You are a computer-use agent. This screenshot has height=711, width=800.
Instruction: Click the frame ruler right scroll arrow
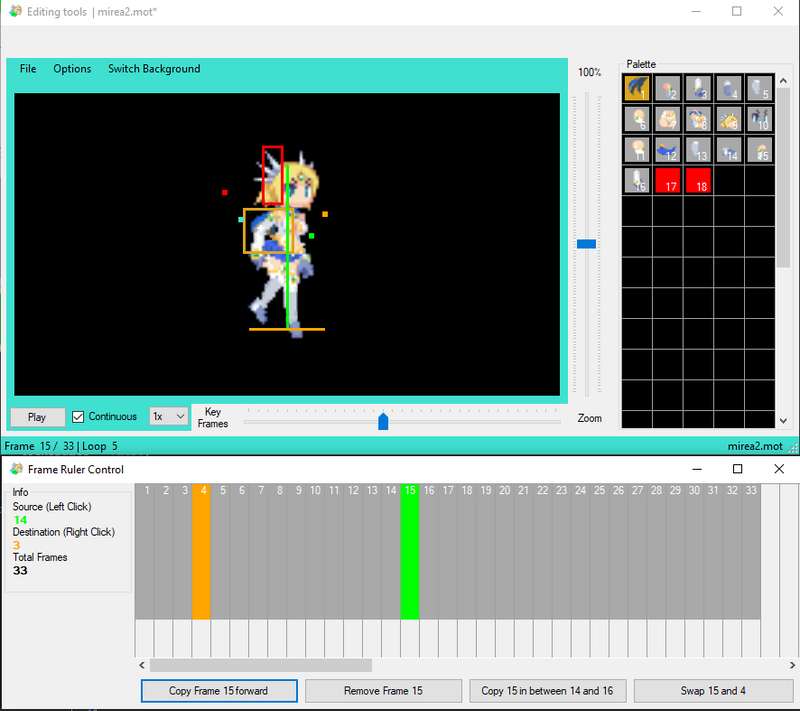(x=792, y=665)
